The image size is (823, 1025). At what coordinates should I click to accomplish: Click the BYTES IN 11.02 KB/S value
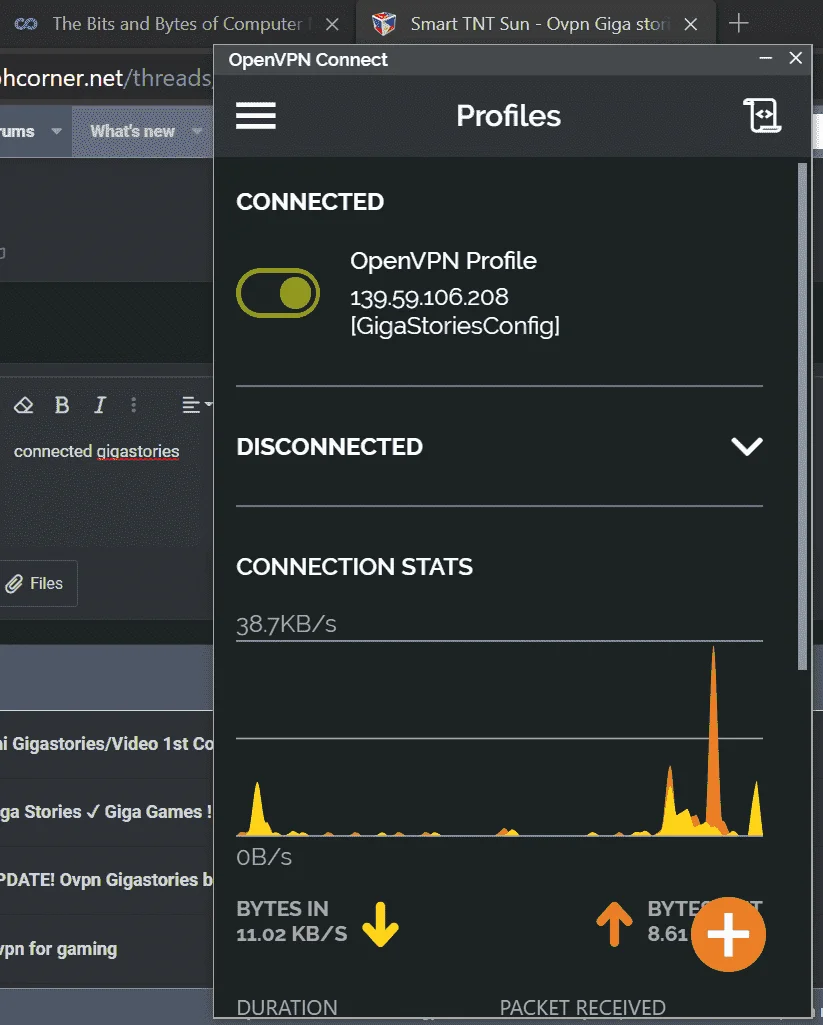point(292,934)
